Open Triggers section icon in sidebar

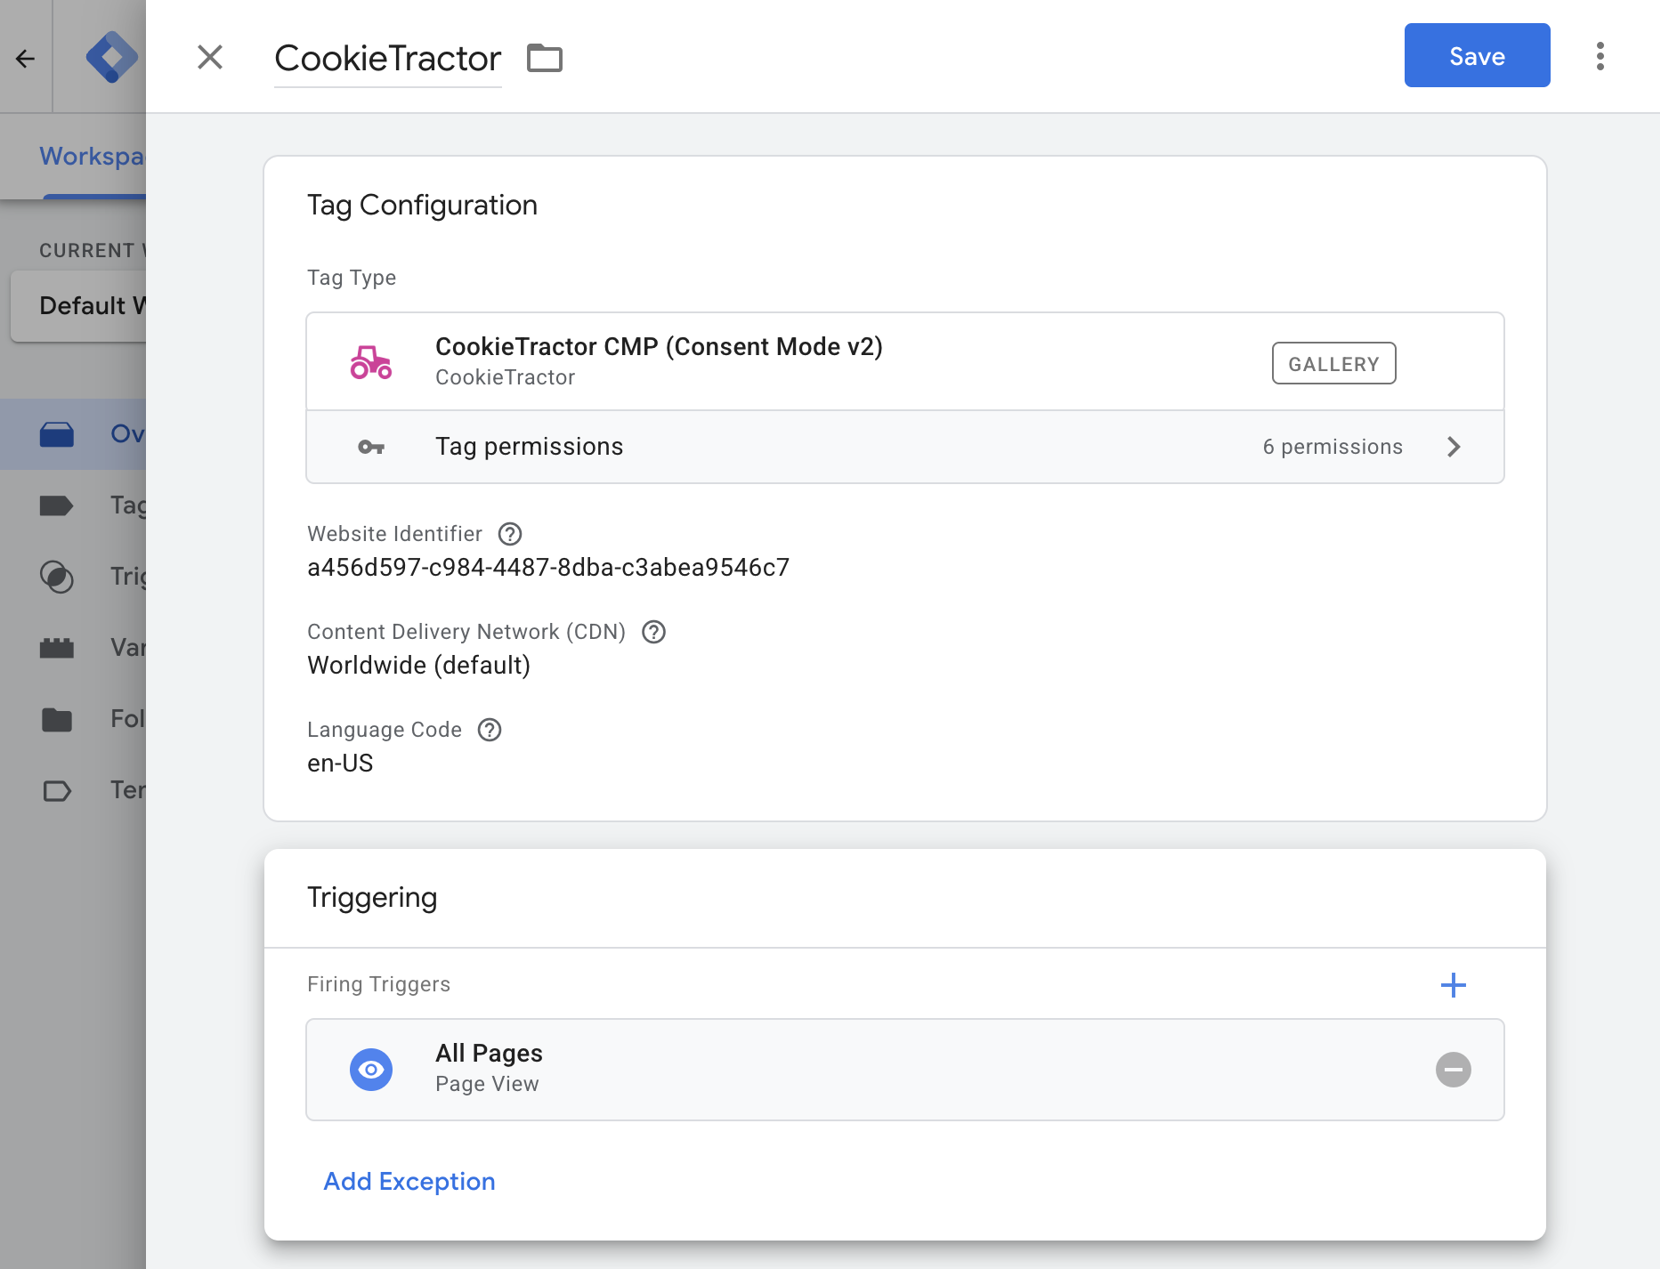pos(57,576)
